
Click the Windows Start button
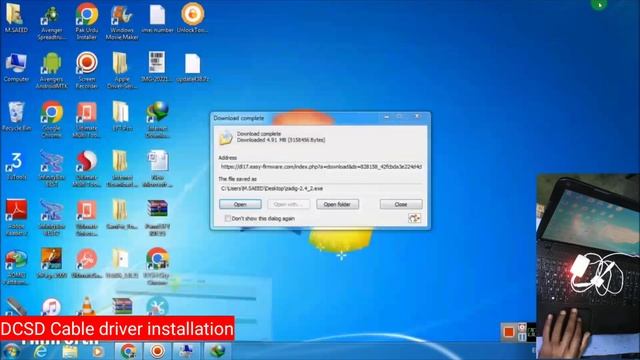click(x=11, y=351)
